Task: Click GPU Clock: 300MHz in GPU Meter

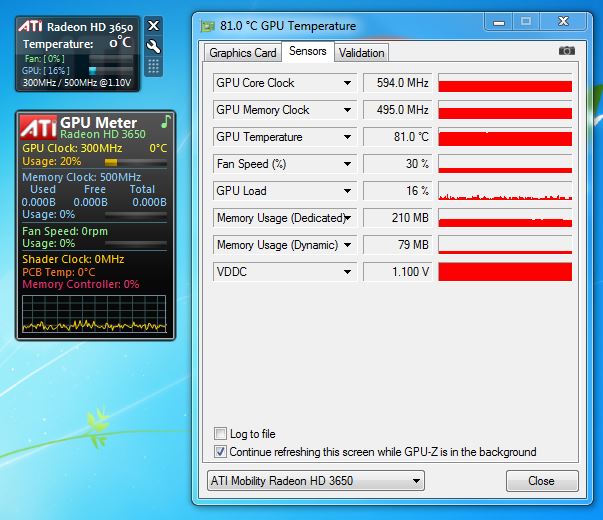Action: tap(72, 148)
